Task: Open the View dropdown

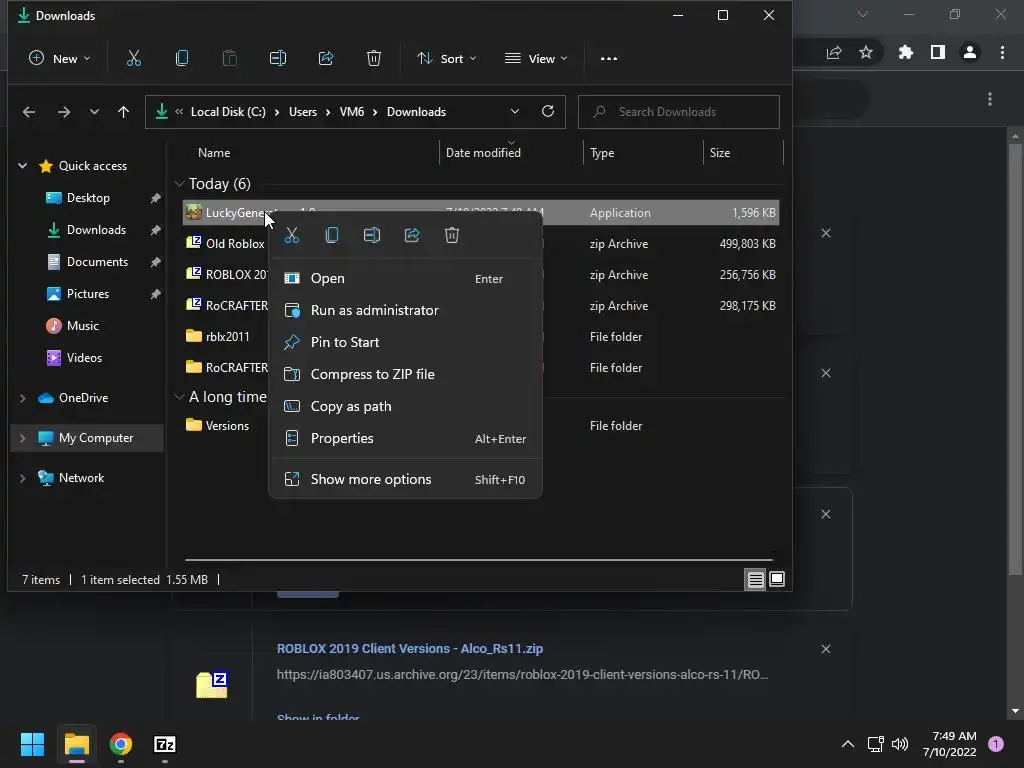Action: pyautogui.click(x=536, y=59)
